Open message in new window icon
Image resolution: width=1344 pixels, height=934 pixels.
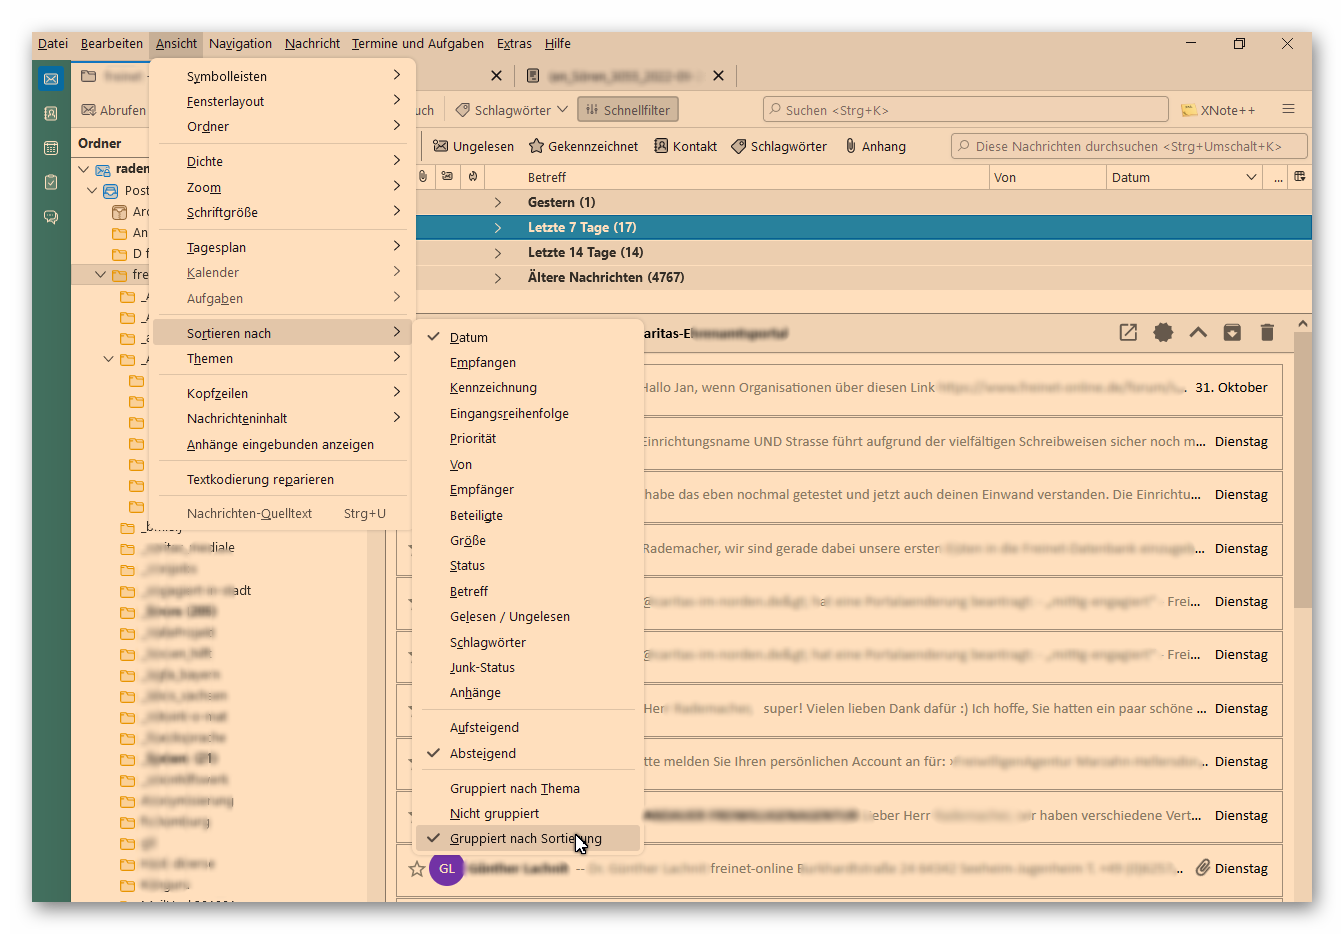(1128, 333)
